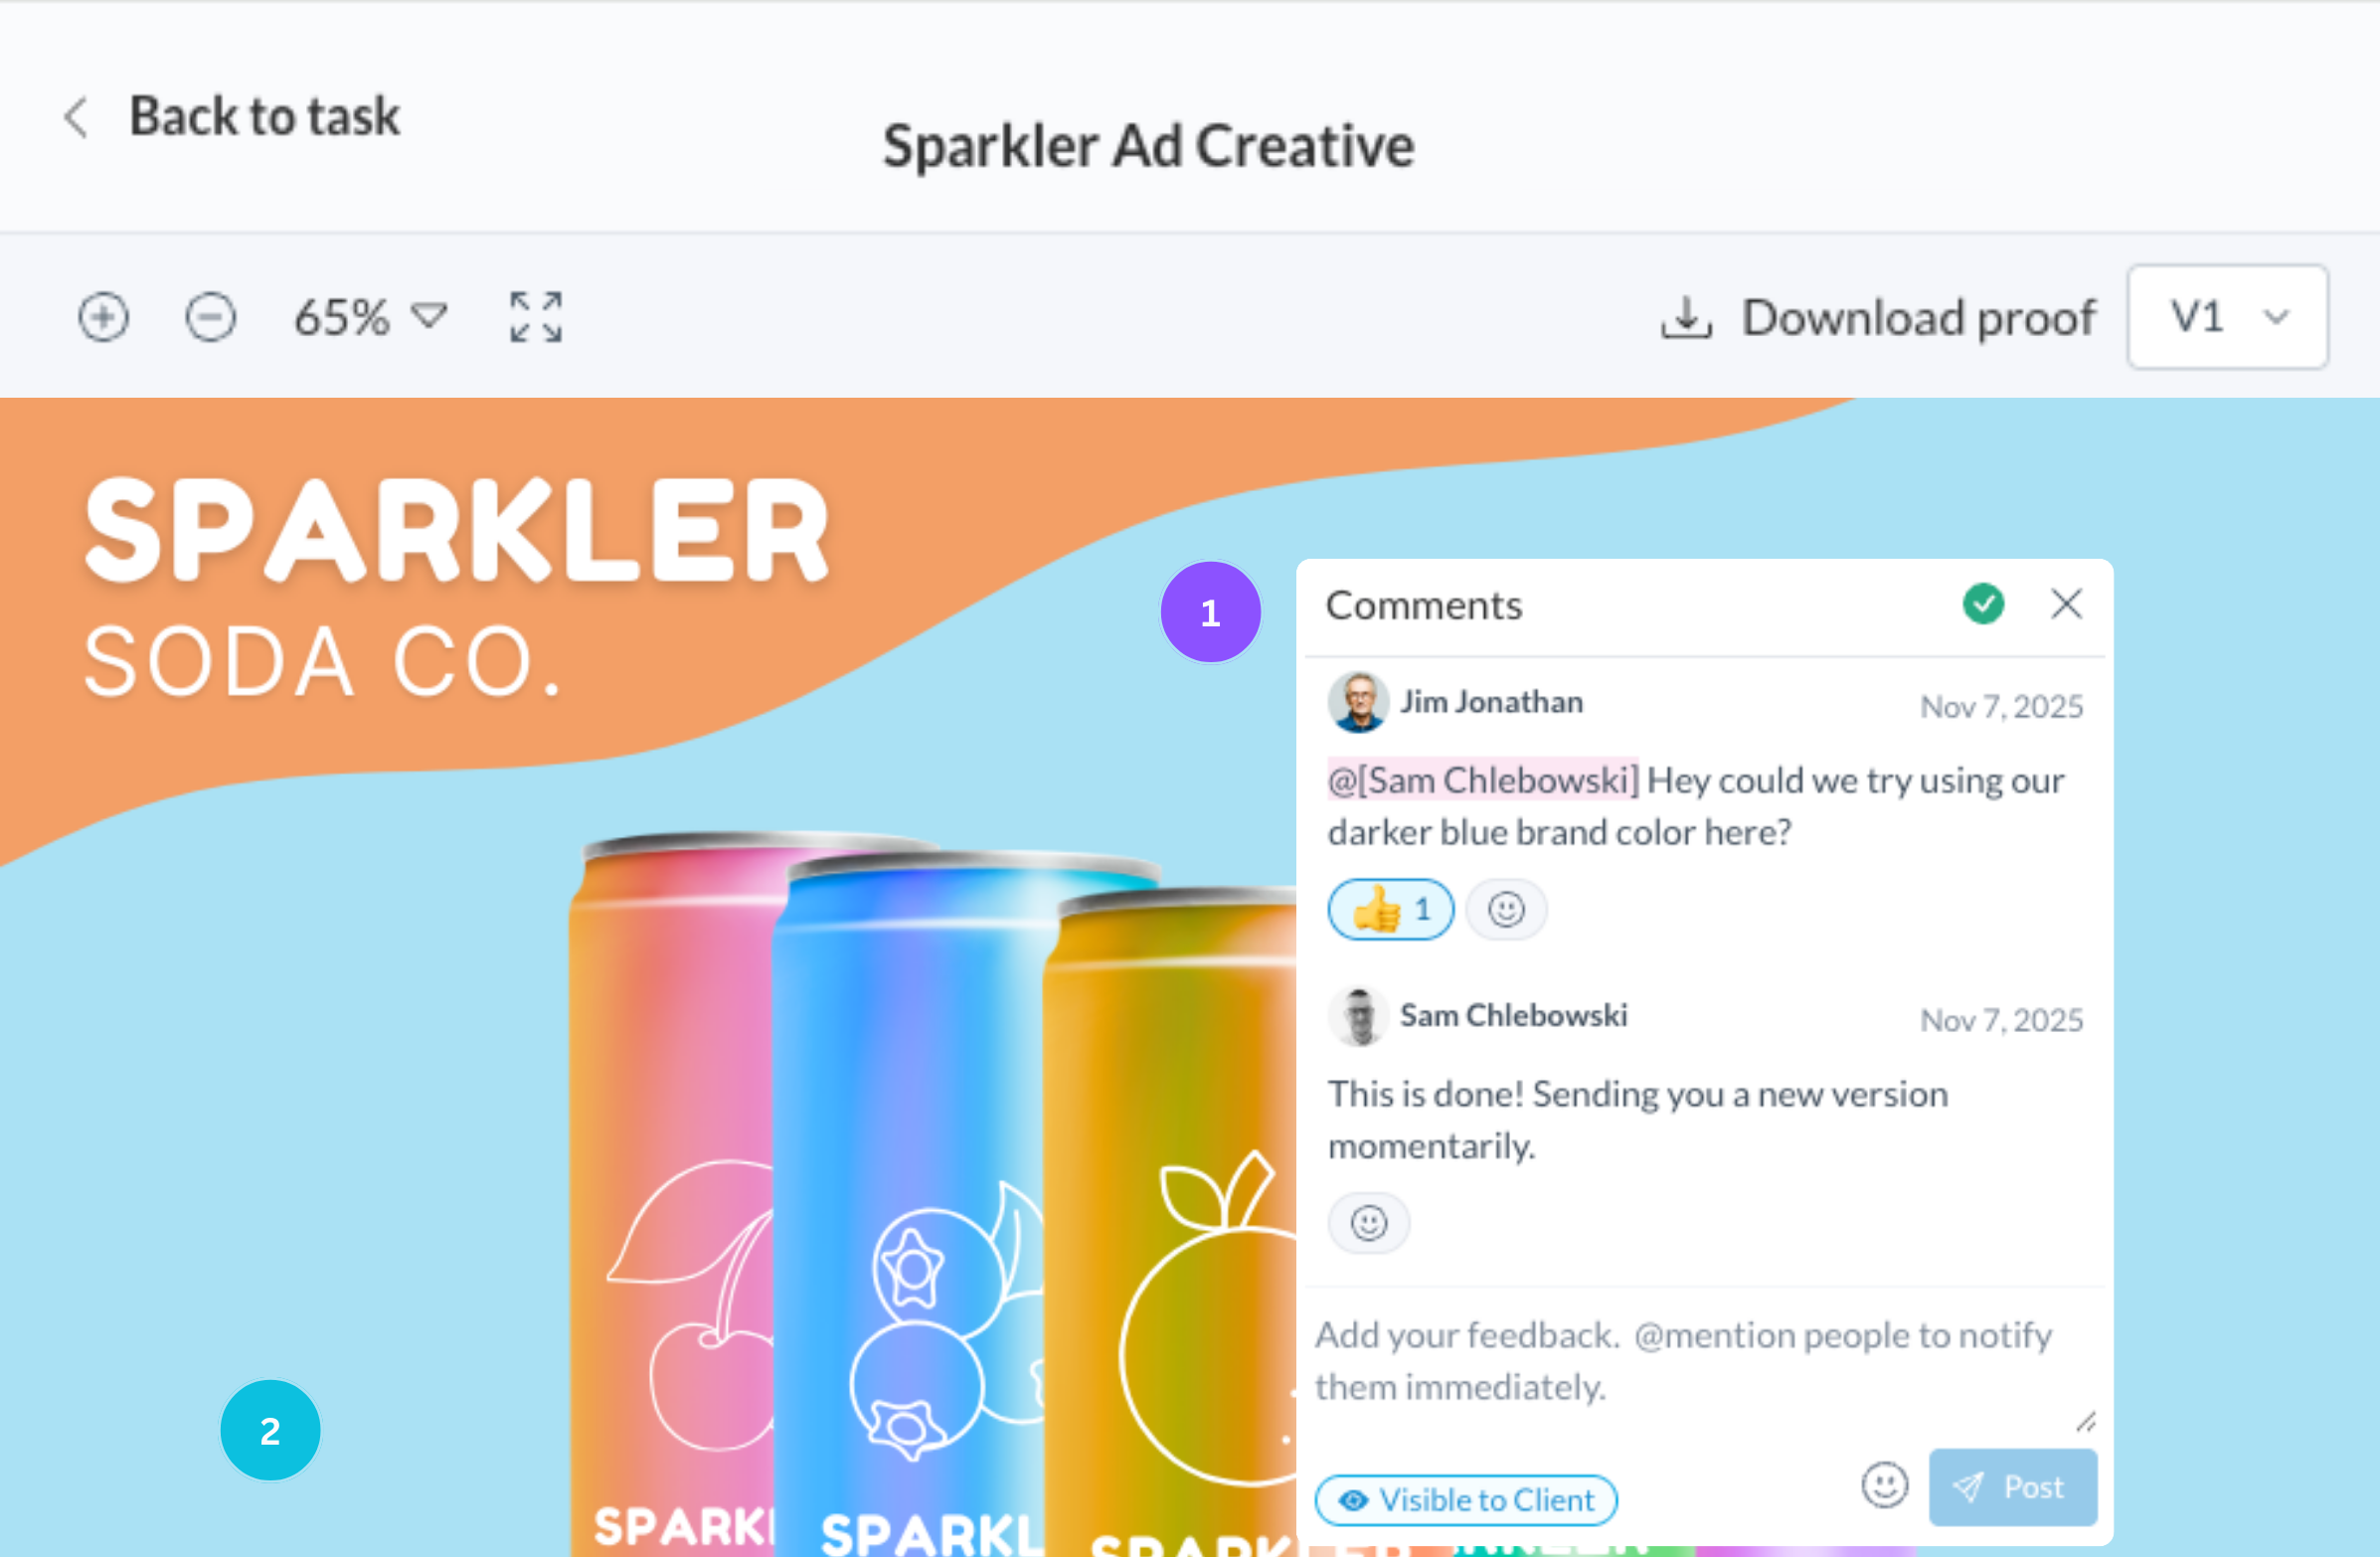Click the download proof tray icon
Screen dimensions: 2380x1557
pos(1687,318)
